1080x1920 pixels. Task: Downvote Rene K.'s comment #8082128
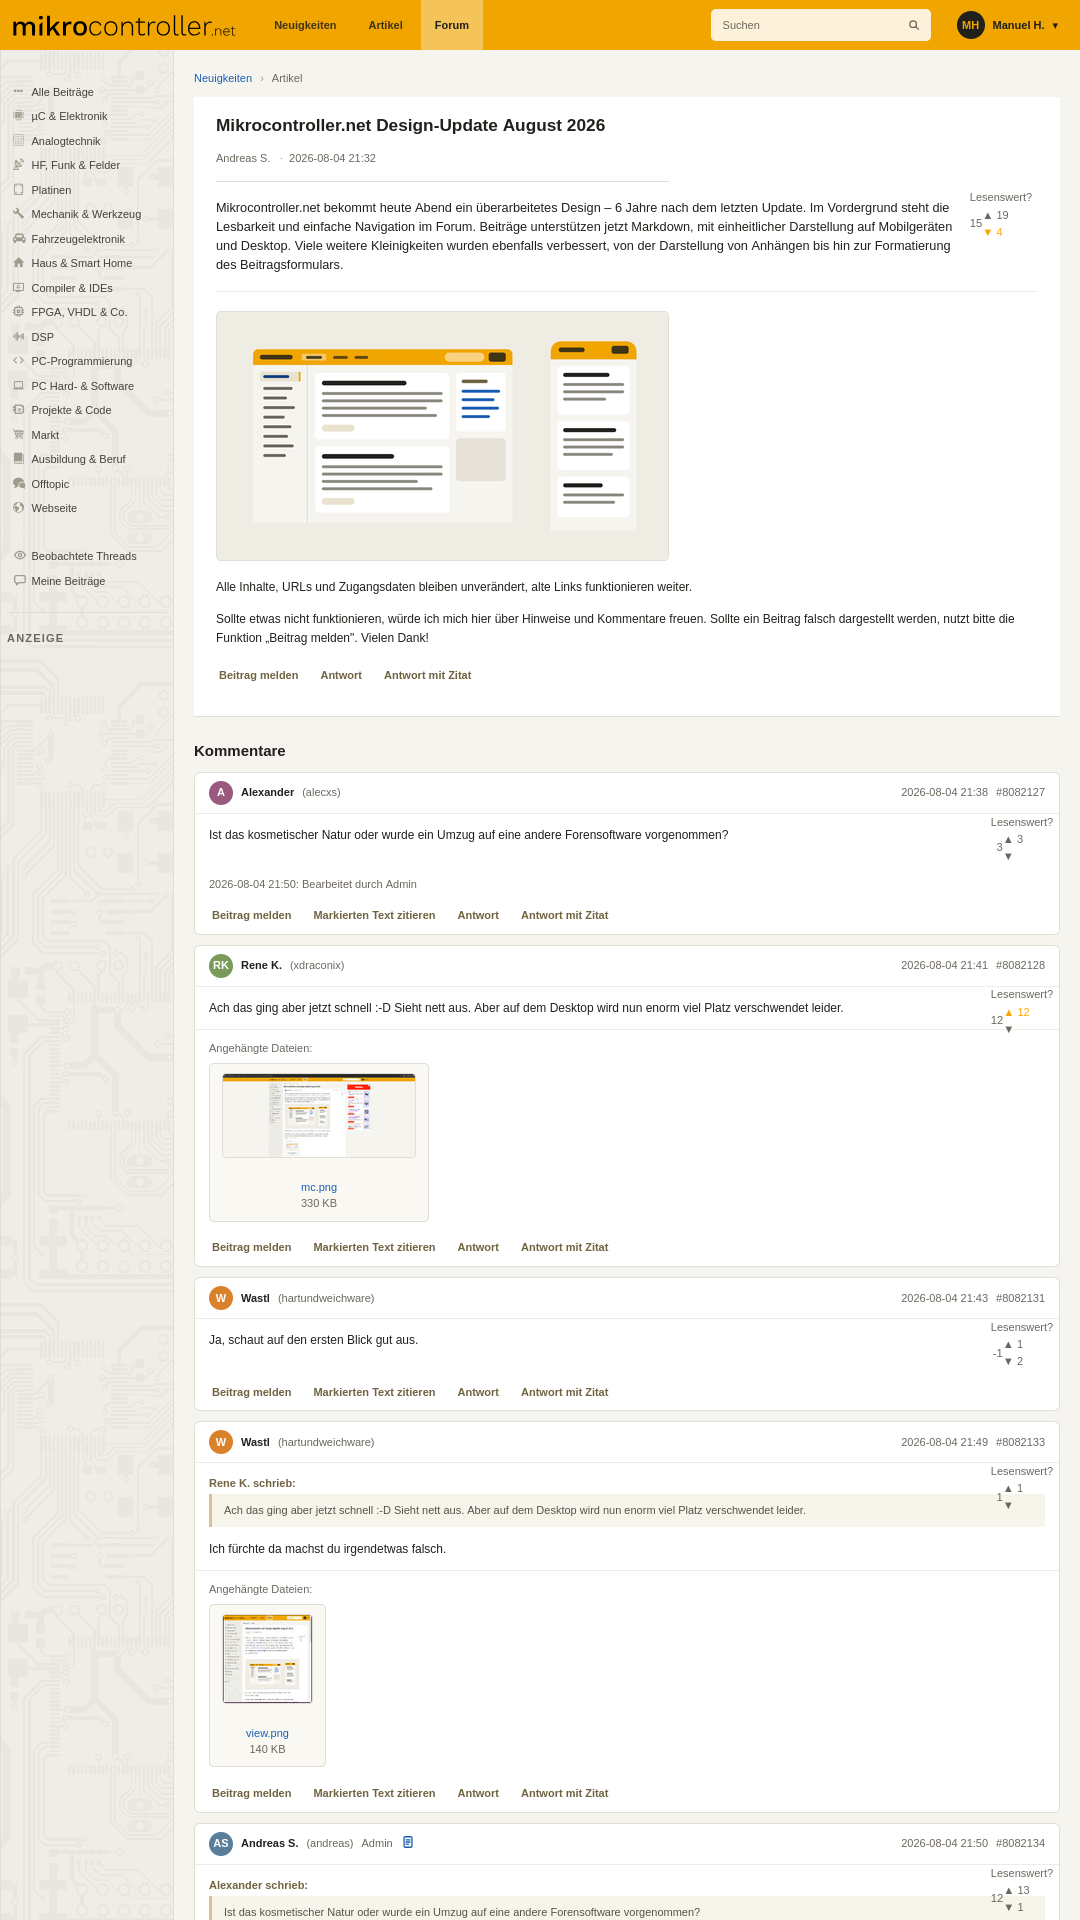click(1008, 1029)
